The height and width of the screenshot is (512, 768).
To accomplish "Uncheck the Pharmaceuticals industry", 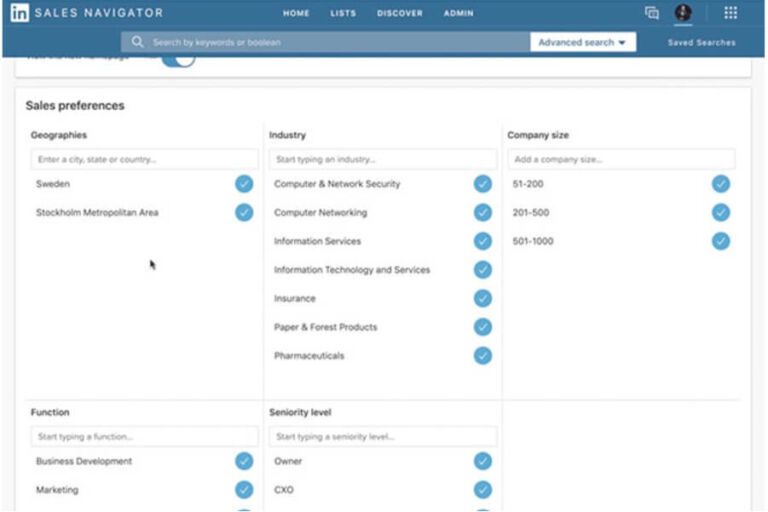I will [482, 356].
